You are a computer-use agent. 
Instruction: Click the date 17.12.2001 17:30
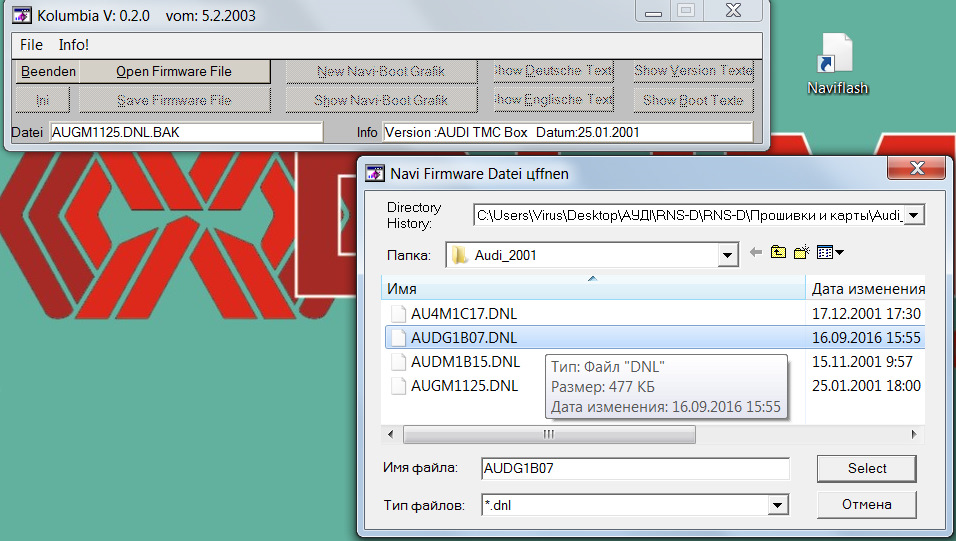tap(866, 313)
